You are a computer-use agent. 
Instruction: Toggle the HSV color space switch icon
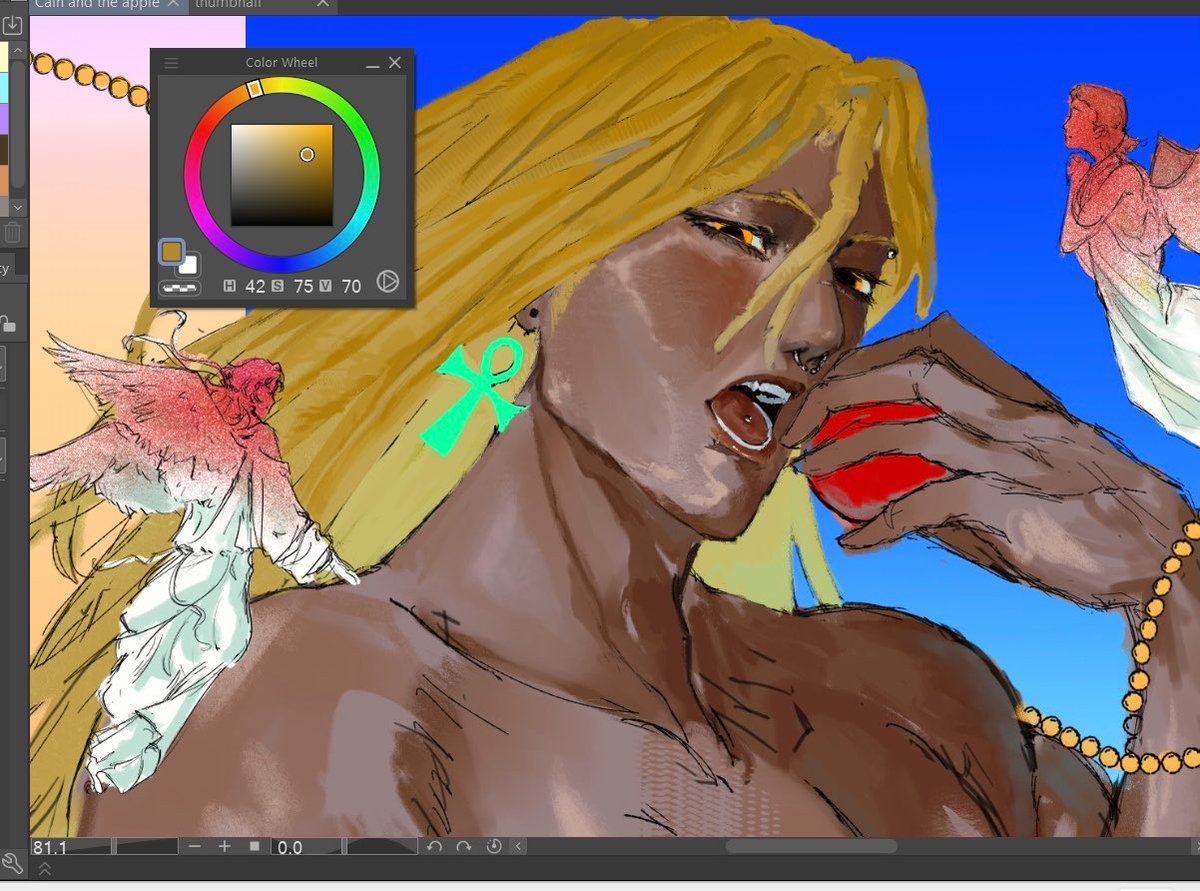coord(387,283)
